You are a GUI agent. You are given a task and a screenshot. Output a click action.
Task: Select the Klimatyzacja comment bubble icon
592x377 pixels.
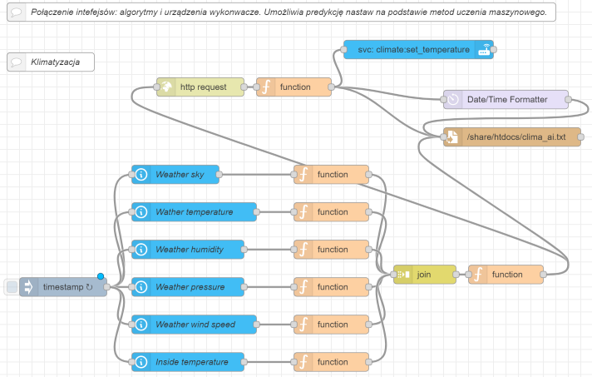16,62
